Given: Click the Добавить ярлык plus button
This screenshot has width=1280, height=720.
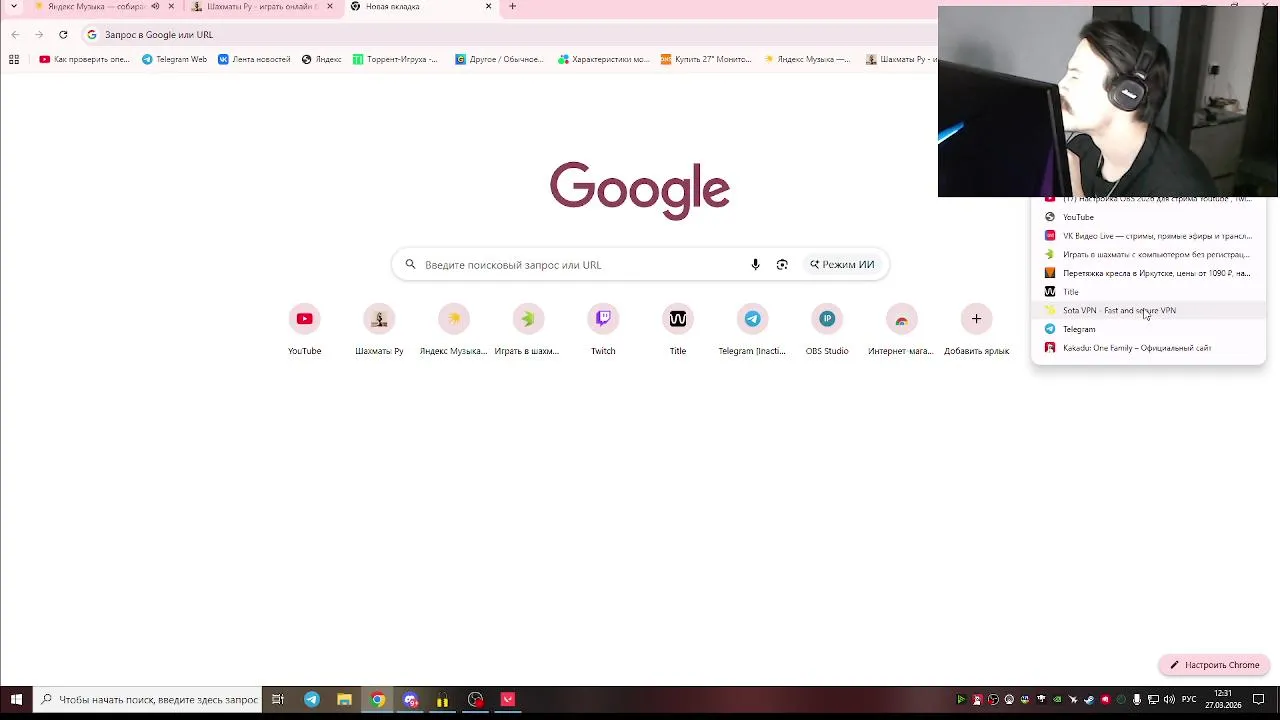Looking at the screenshot, I should [x=976, y=319].
